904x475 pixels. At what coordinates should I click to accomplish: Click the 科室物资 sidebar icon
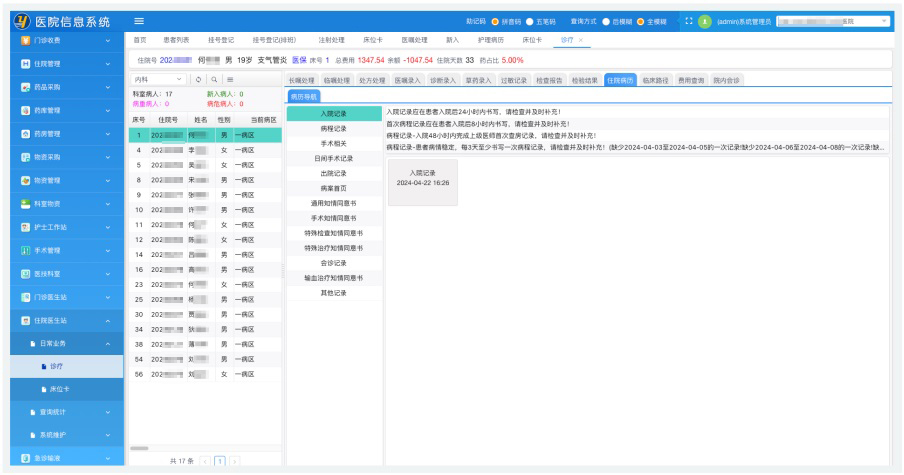(x=25, y=203)
